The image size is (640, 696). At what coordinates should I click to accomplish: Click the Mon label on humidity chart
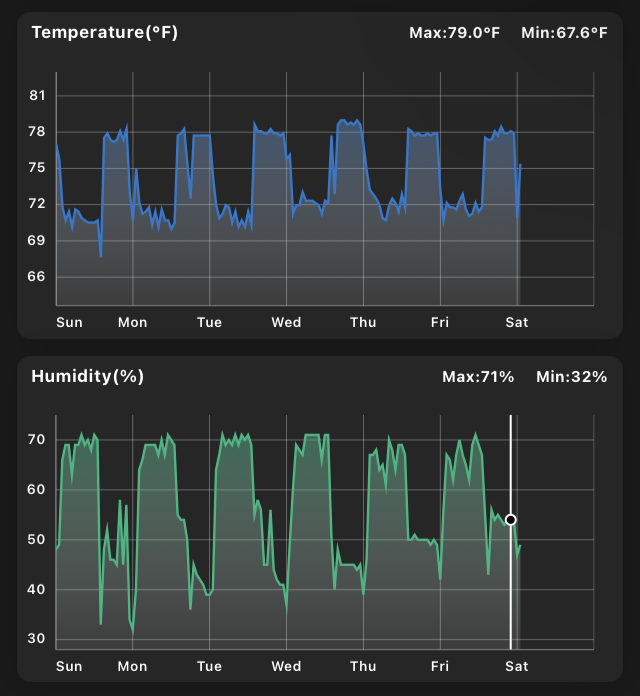pos(132,666)
